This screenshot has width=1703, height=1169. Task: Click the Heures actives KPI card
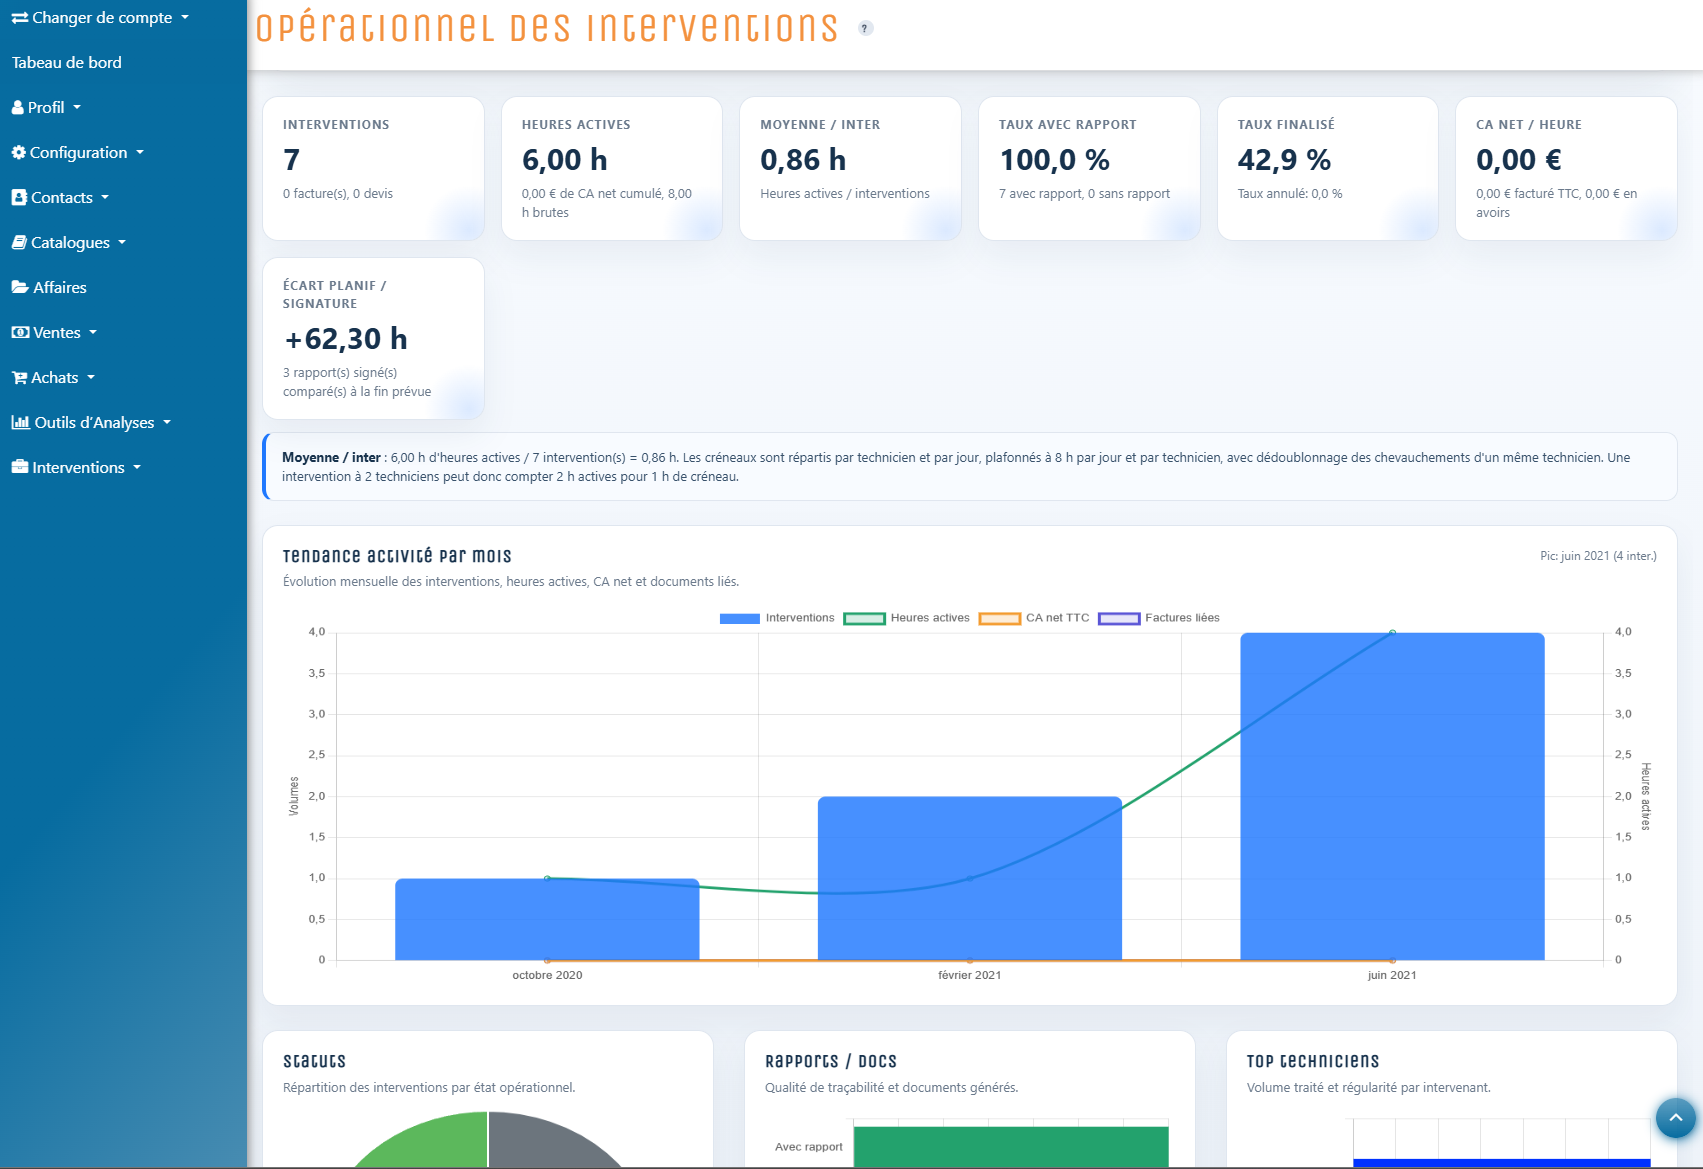coord(611,168)
